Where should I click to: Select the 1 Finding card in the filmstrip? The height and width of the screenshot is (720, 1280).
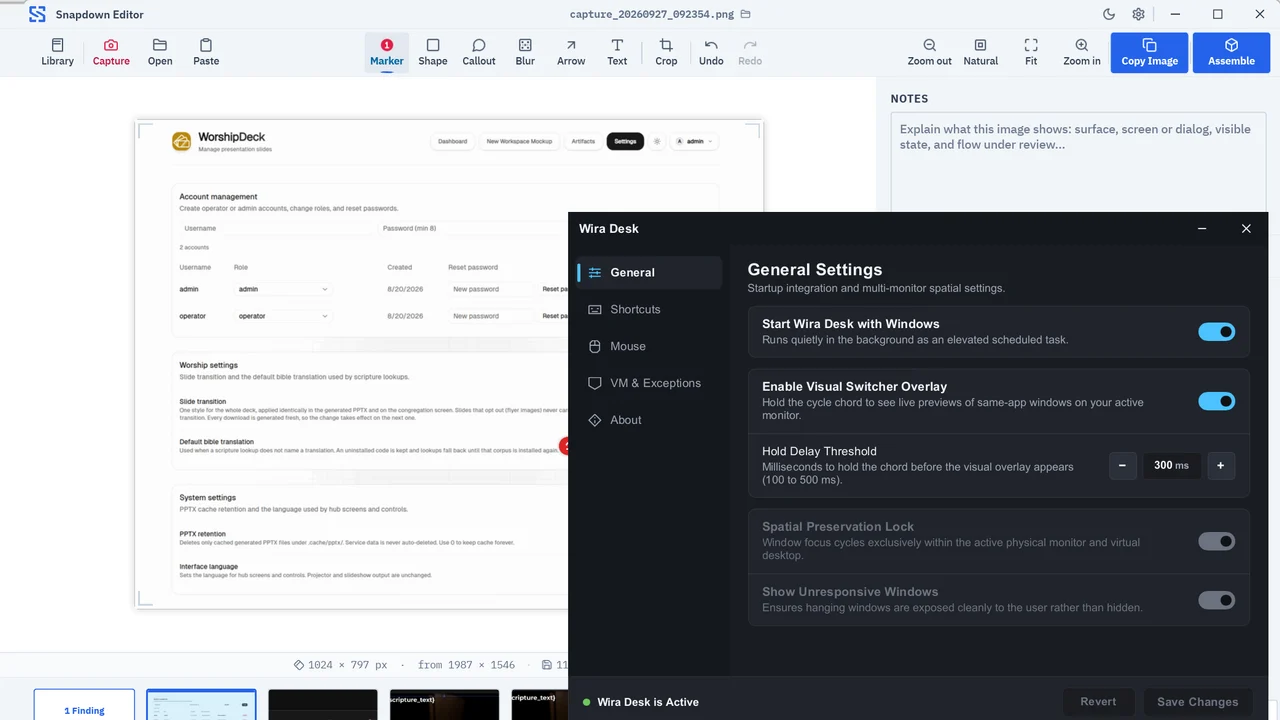point(84,704)
